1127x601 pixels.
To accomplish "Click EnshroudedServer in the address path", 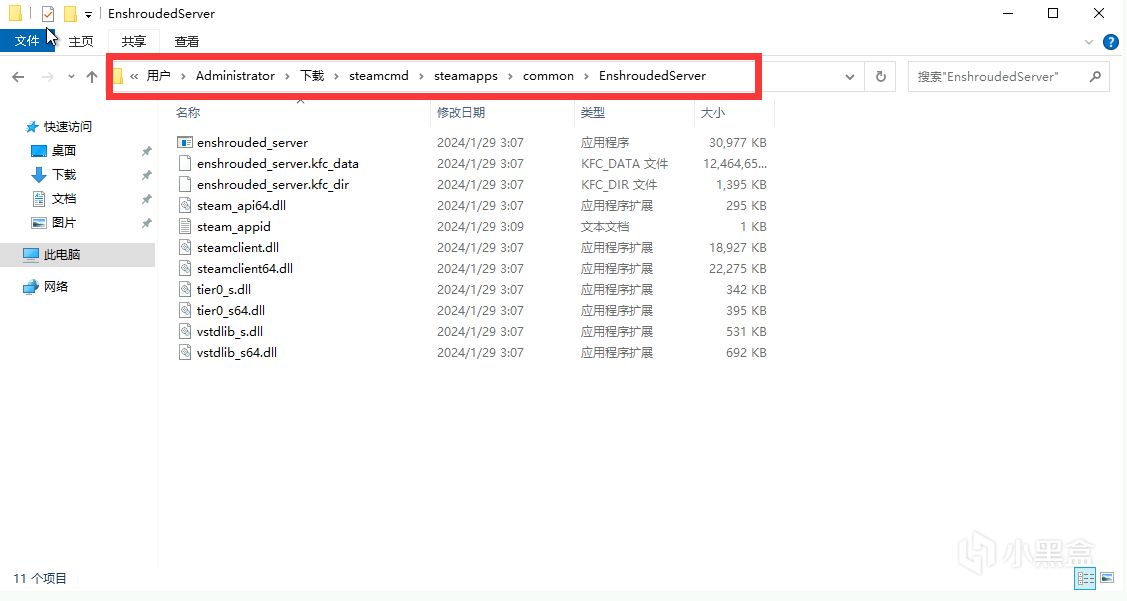I will click(653, 75).
